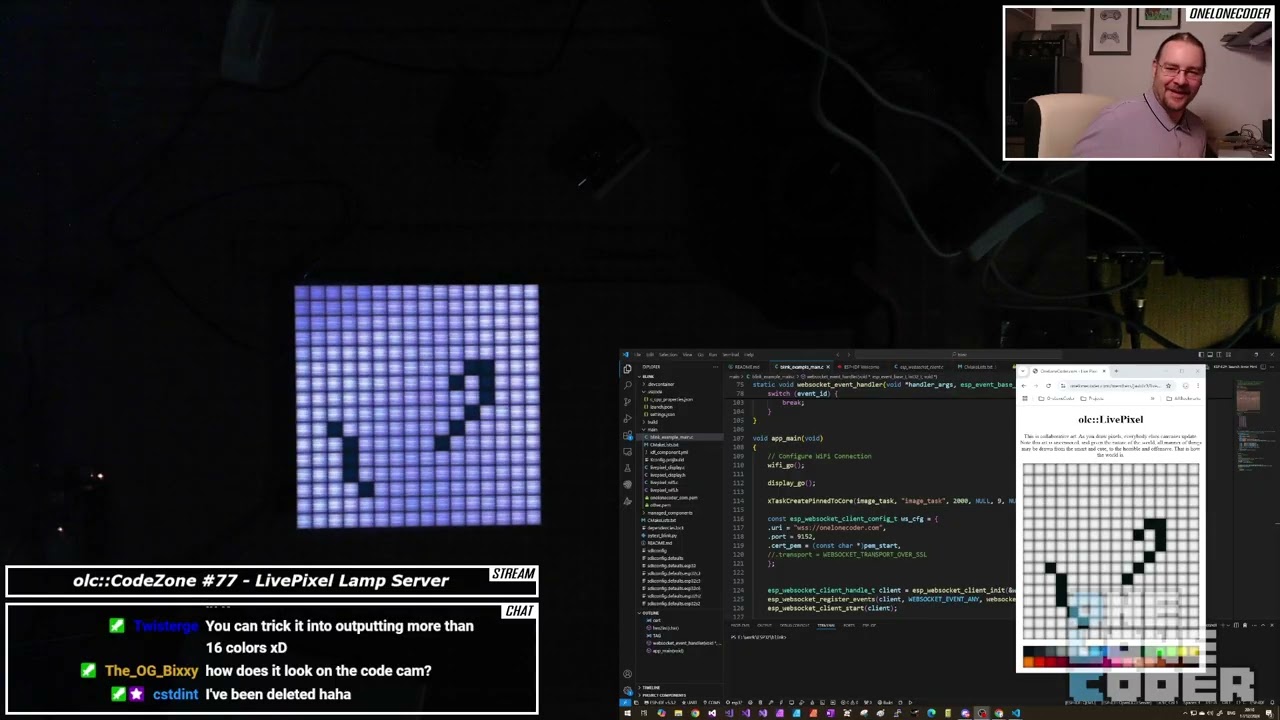
Task: Open the File menu in VS Code
Action: point(638,355)
